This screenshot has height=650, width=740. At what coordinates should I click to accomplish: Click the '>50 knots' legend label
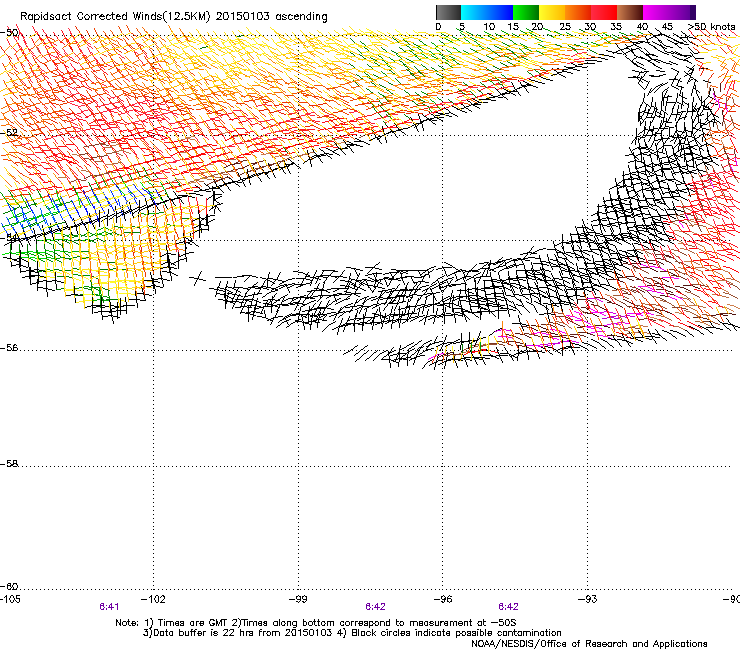(711, 27)
